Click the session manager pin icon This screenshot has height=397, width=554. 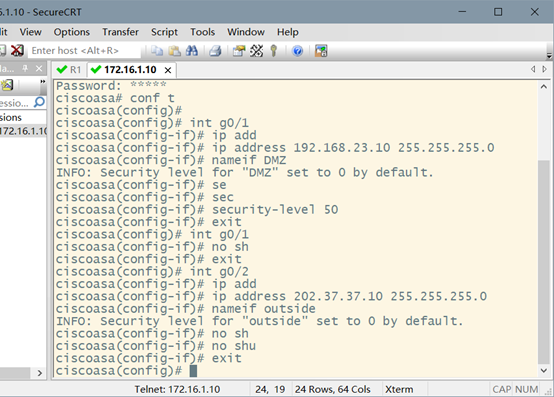(25, 69)
